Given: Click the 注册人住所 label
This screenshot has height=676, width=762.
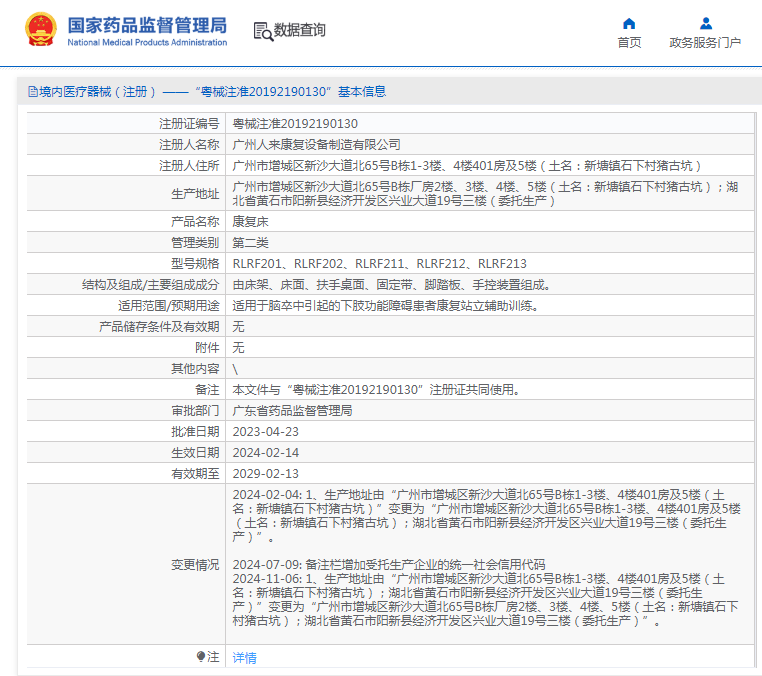Looking at the screenshot, I should point(189,166).
